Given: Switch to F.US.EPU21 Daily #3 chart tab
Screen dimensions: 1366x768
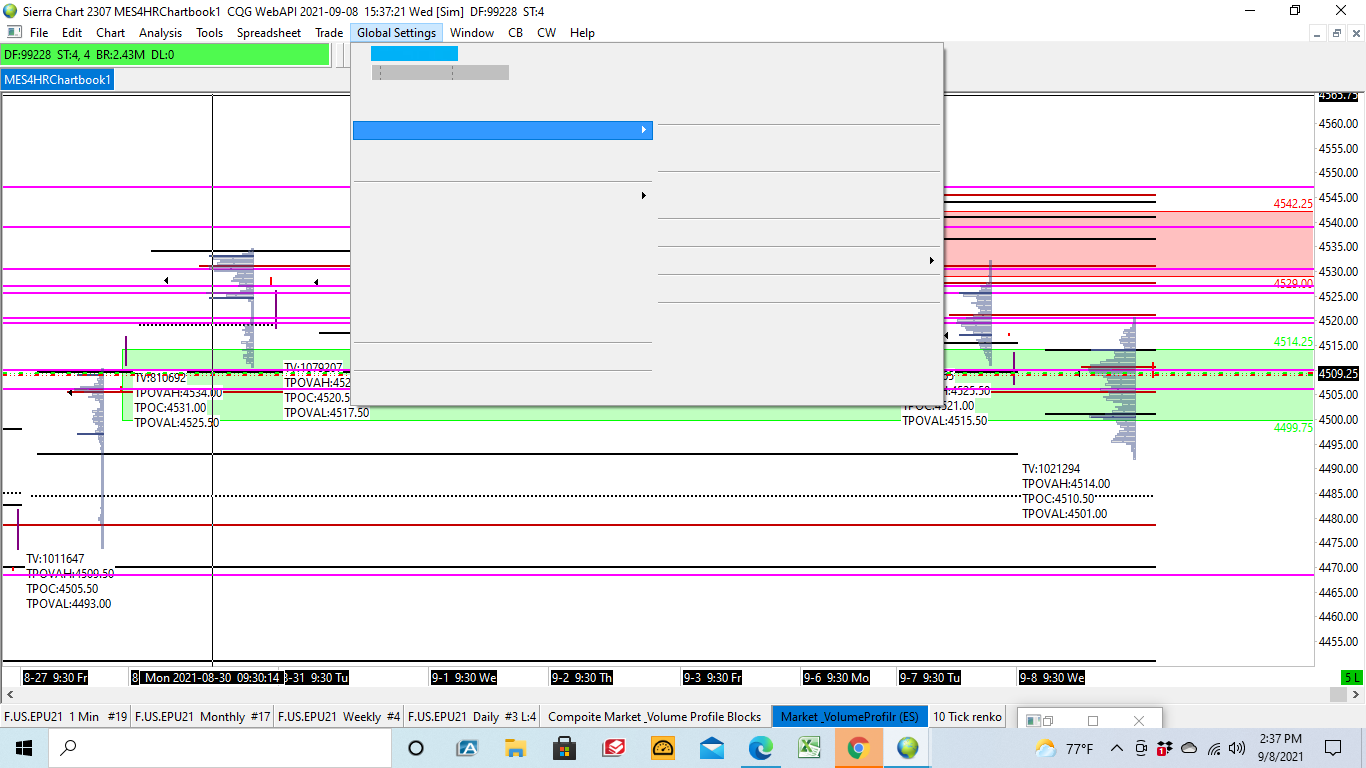Looking at the screenshot, I should click(x=472, y=716).
